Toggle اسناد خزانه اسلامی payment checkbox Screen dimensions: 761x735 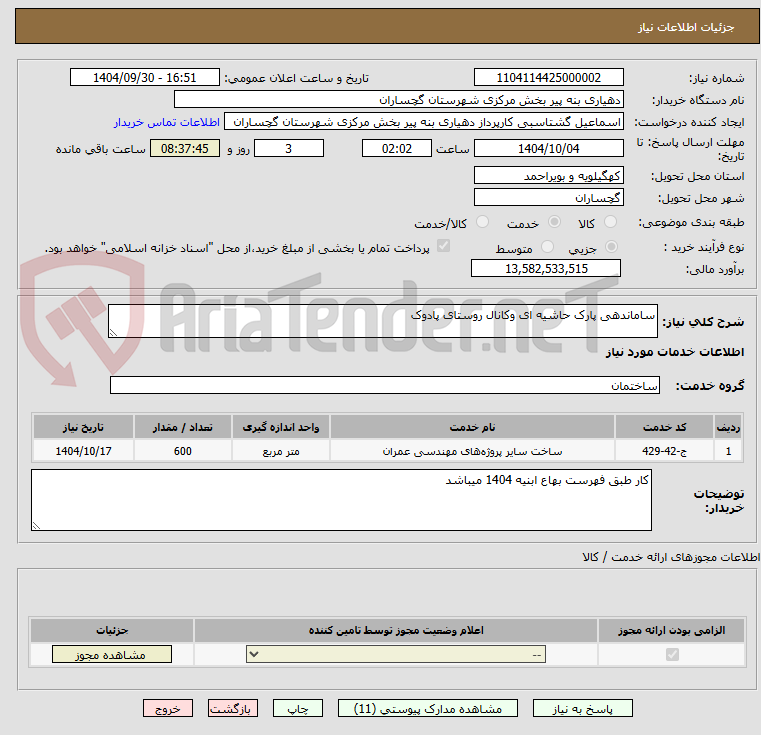point(443,246)
